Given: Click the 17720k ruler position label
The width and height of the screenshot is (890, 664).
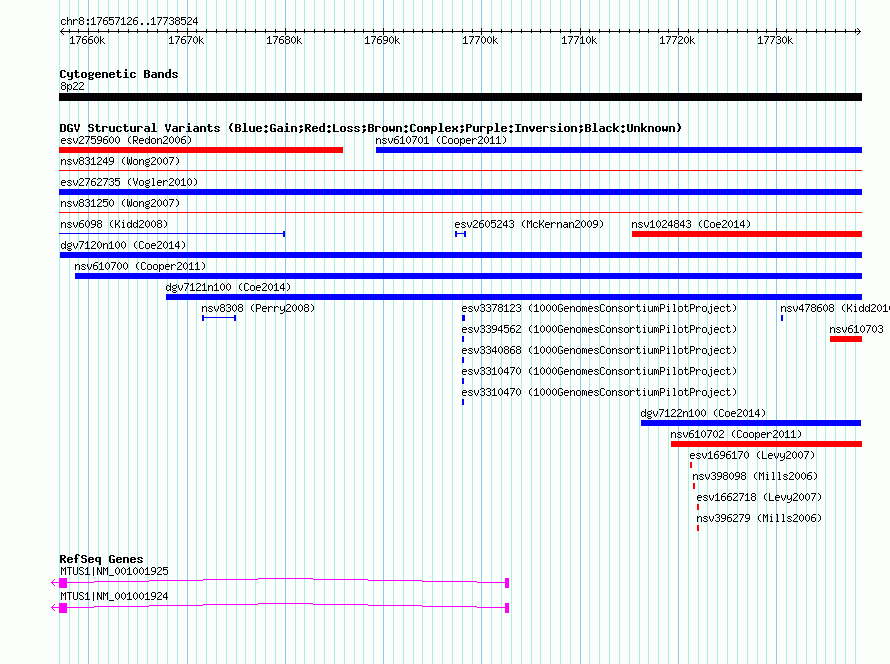Looking at the screenshot, I should [677, 40].
